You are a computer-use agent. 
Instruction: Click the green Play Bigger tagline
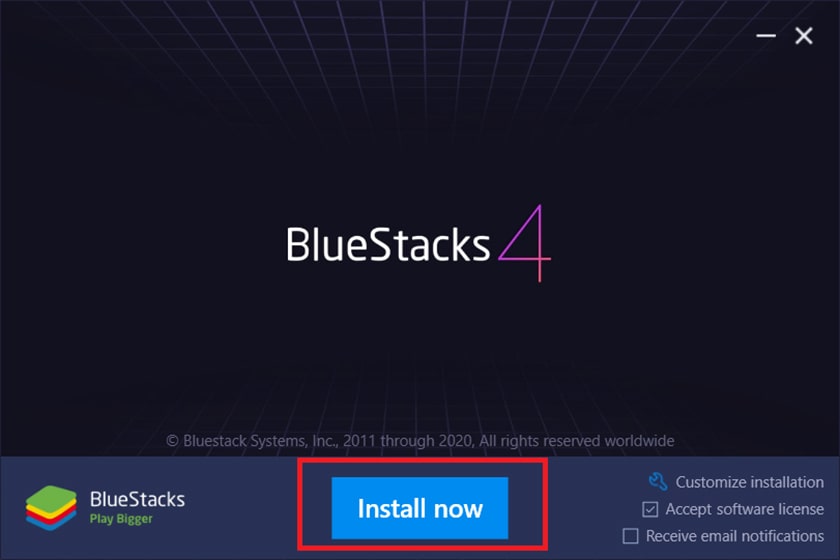pyautogui.click(x=121, y=519)
